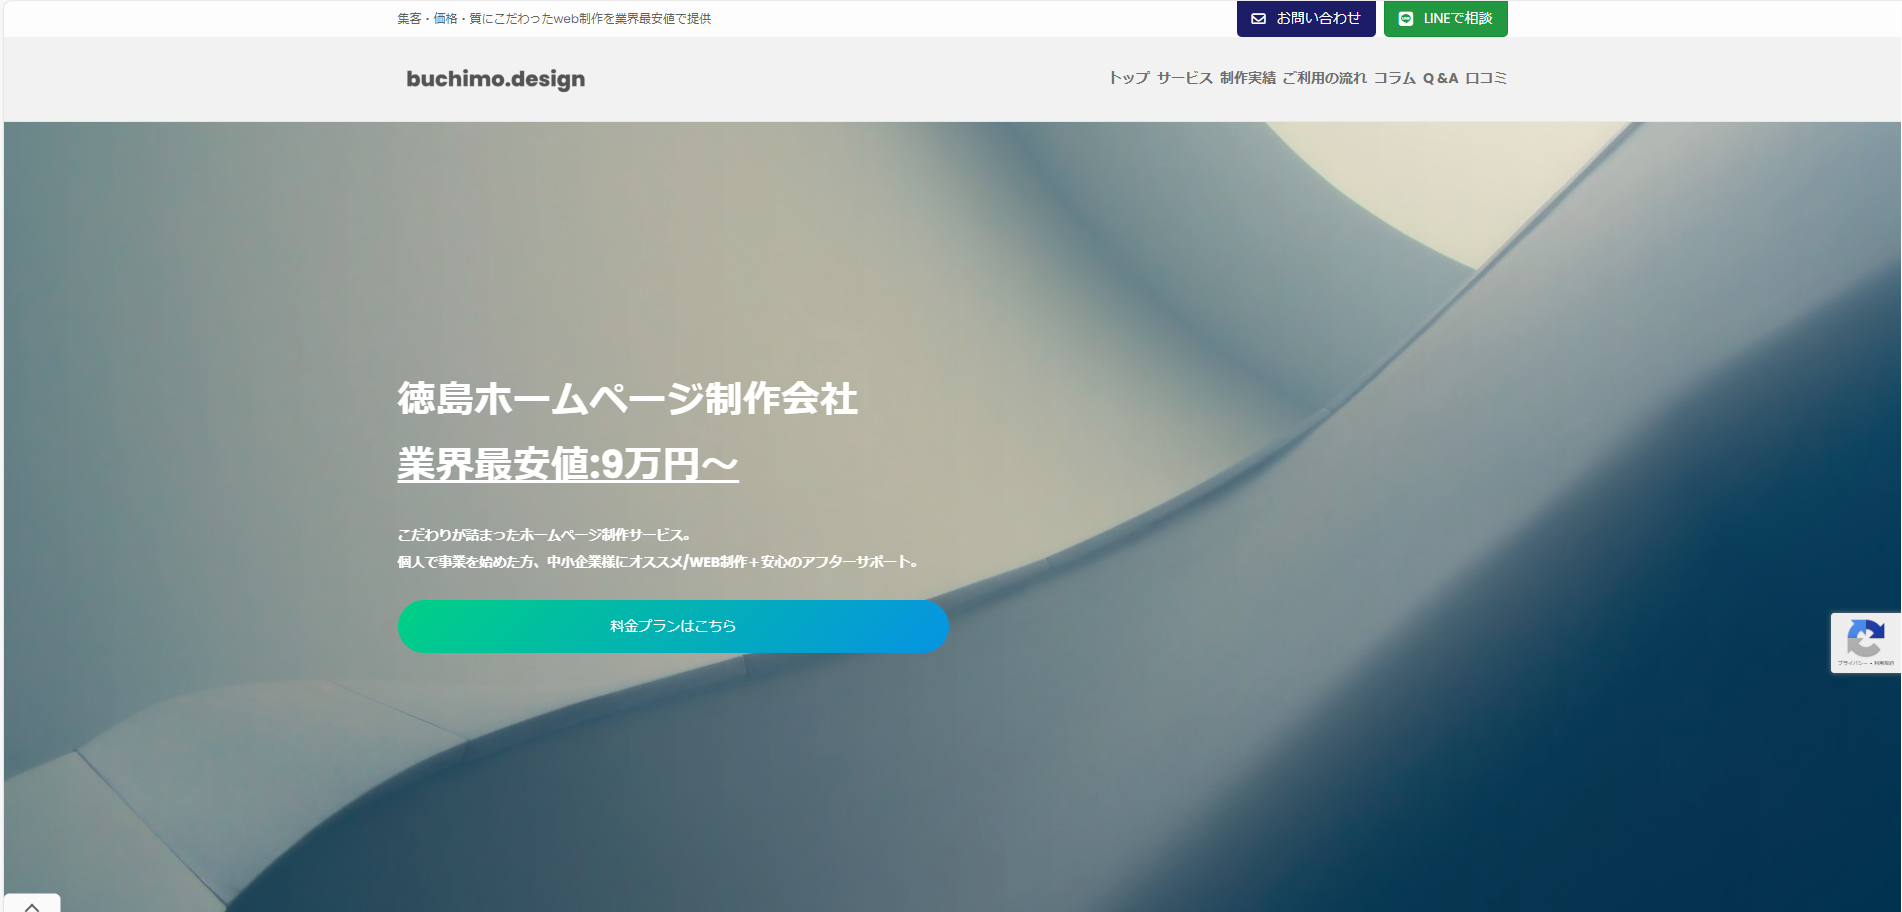Click the 価格 link in tagline
This screenshot has height=912, width=1902.
point(446,19)
